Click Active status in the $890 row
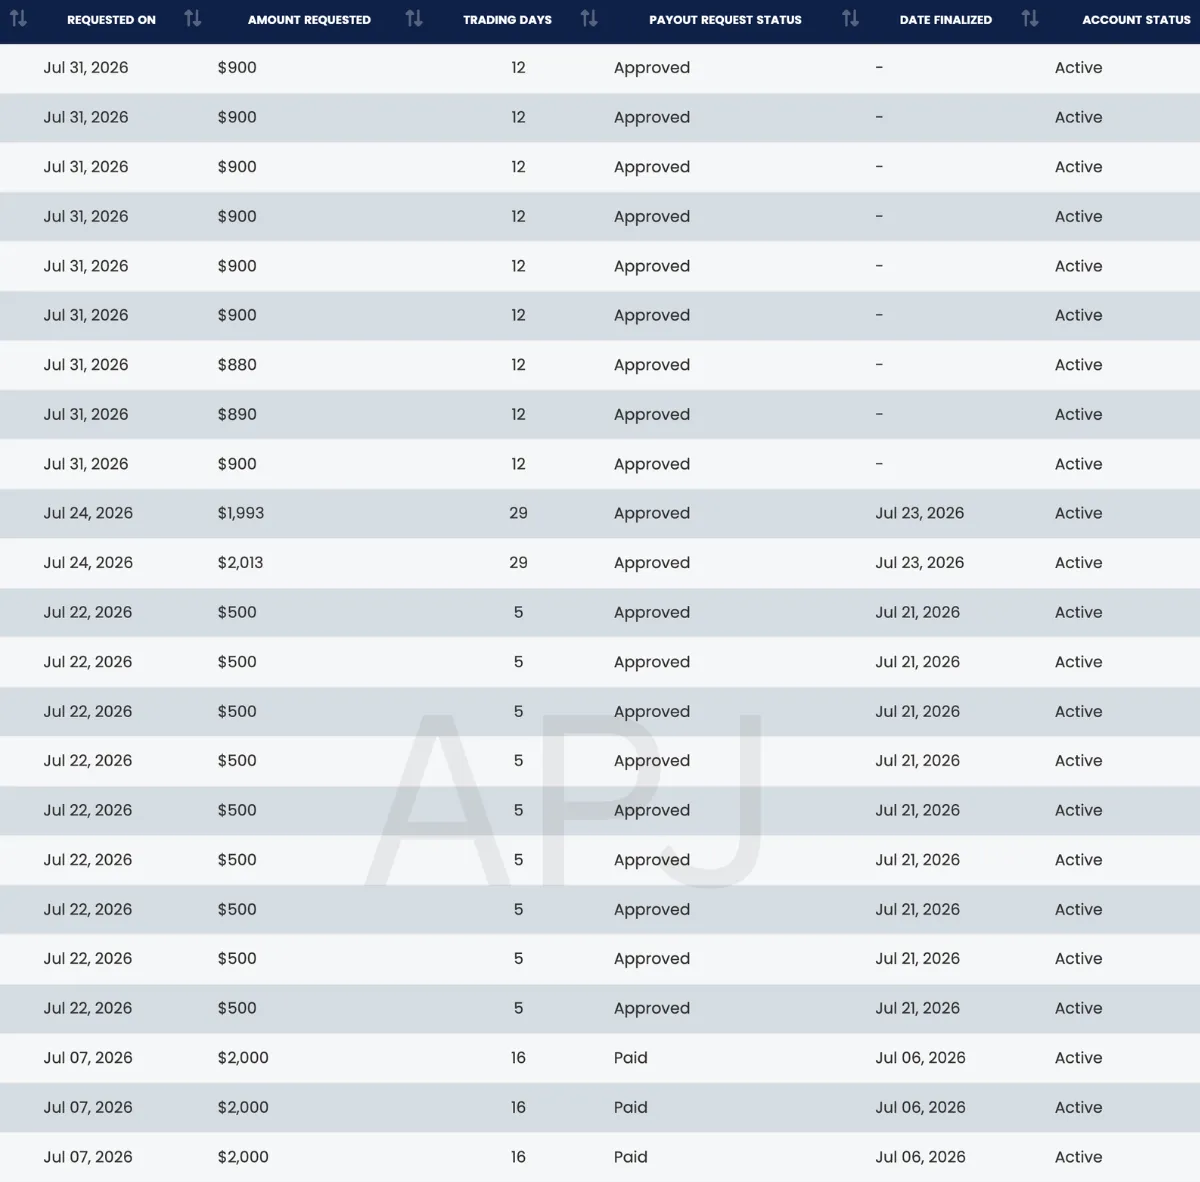The image size is (1200, 1182). [1078, 414]
